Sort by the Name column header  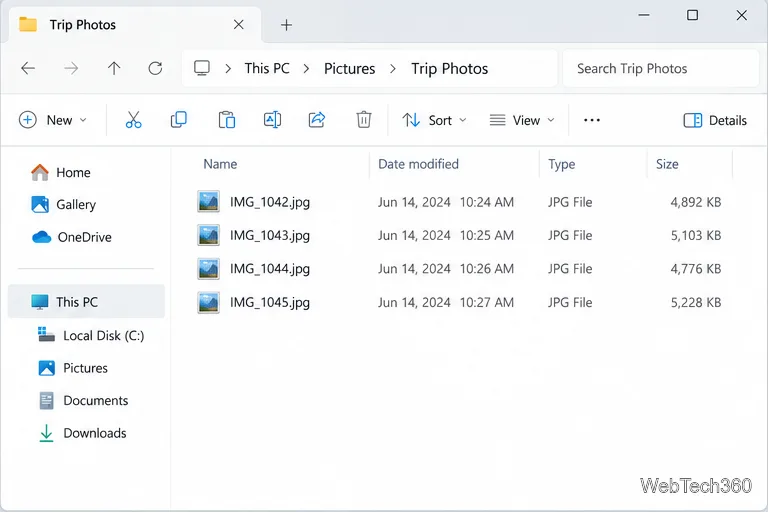[220, 164]
